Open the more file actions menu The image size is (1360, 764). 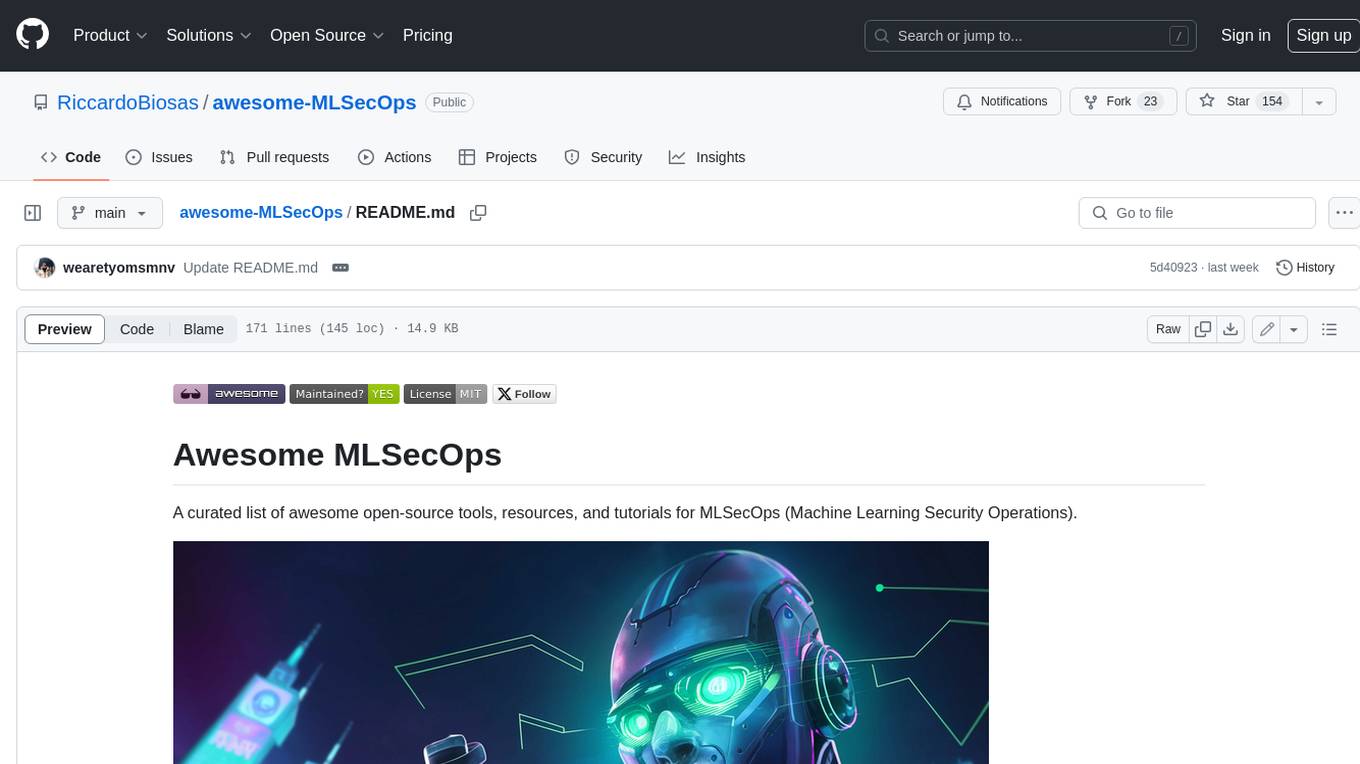click(1343, 213)
